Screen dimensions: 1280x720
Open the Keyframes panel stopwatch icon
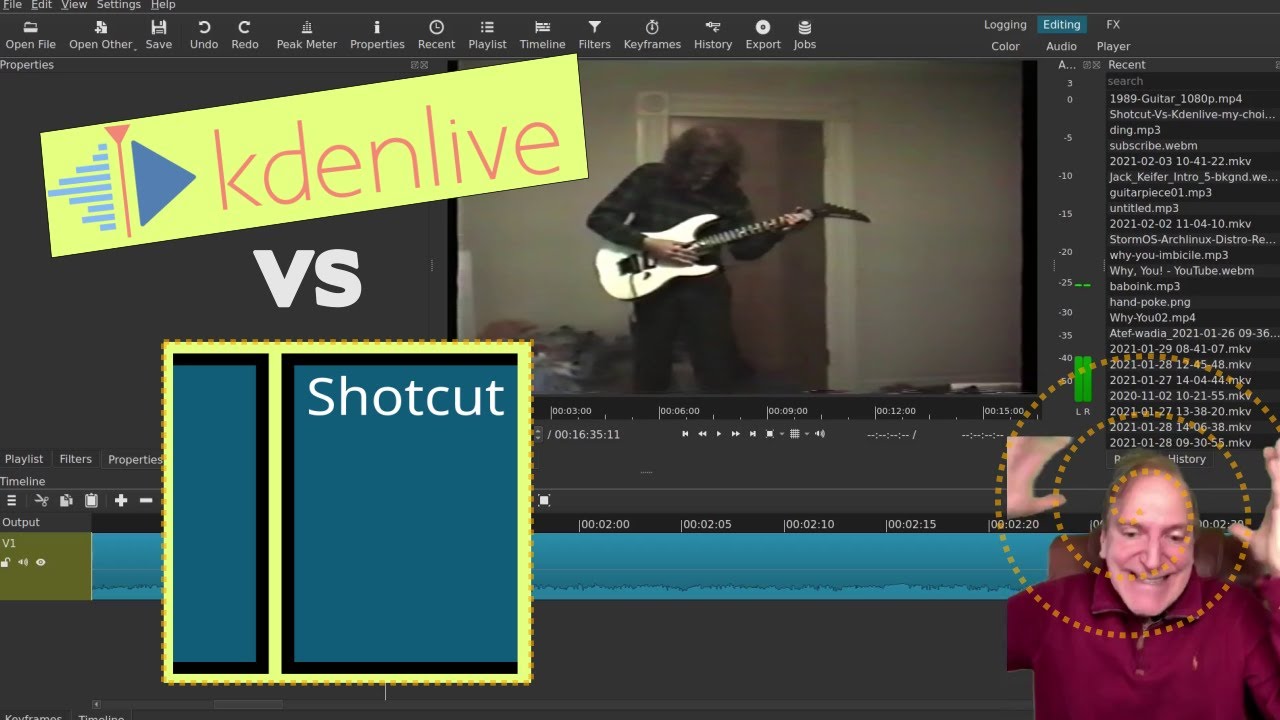(x=652, y=34)
